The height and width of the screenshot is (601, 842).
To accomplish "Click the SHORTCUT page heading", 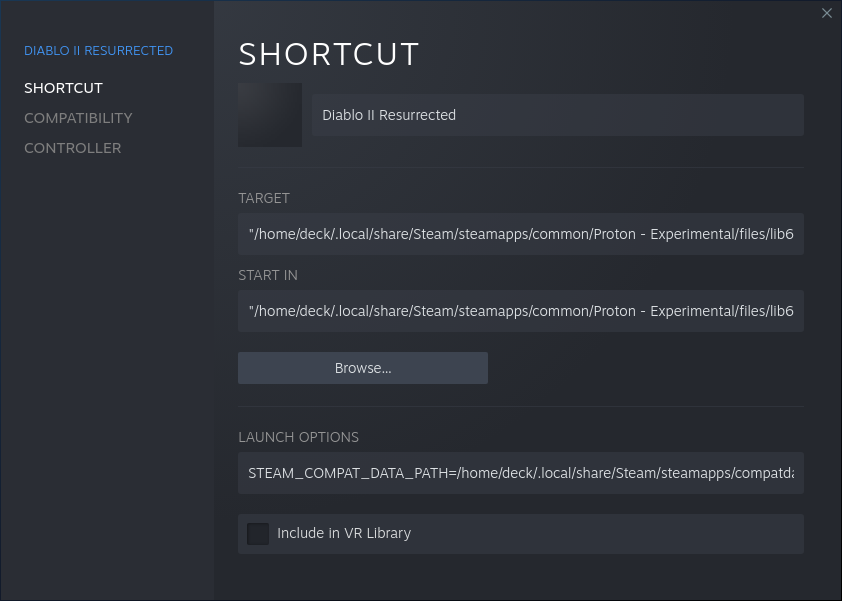I will pyautogui.click(x=328, y=54).
